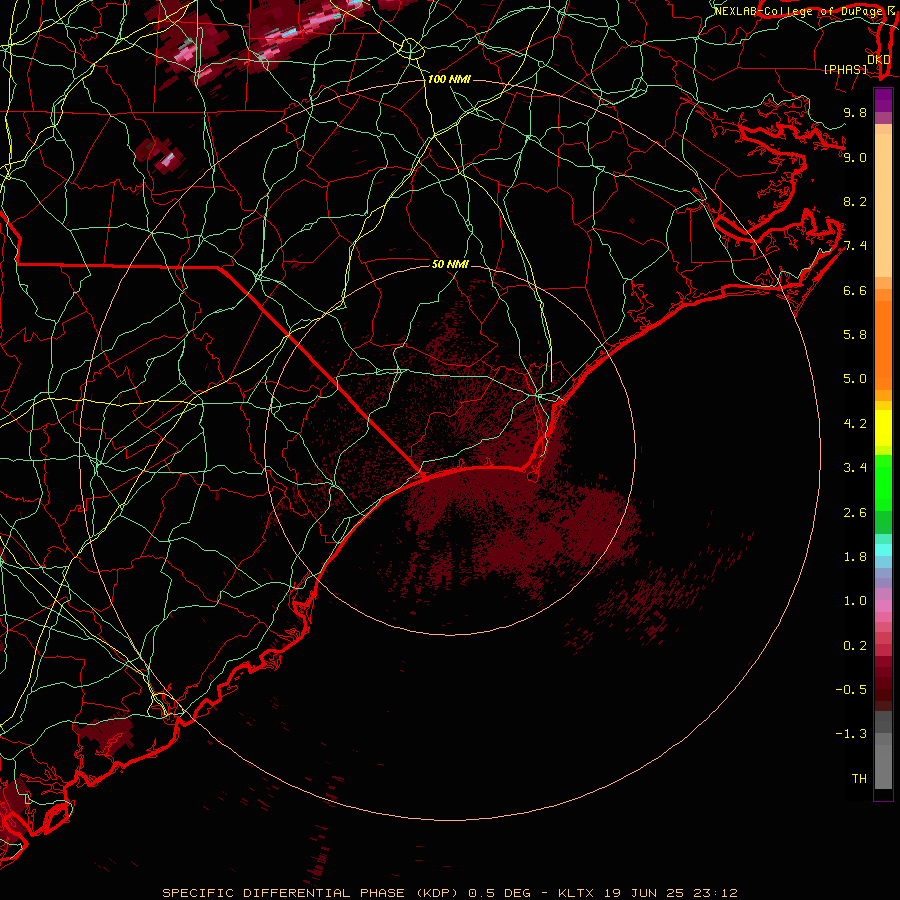900x900 pixels.
Task: Click the 7.4 scale value
Action: coord(855,246)
